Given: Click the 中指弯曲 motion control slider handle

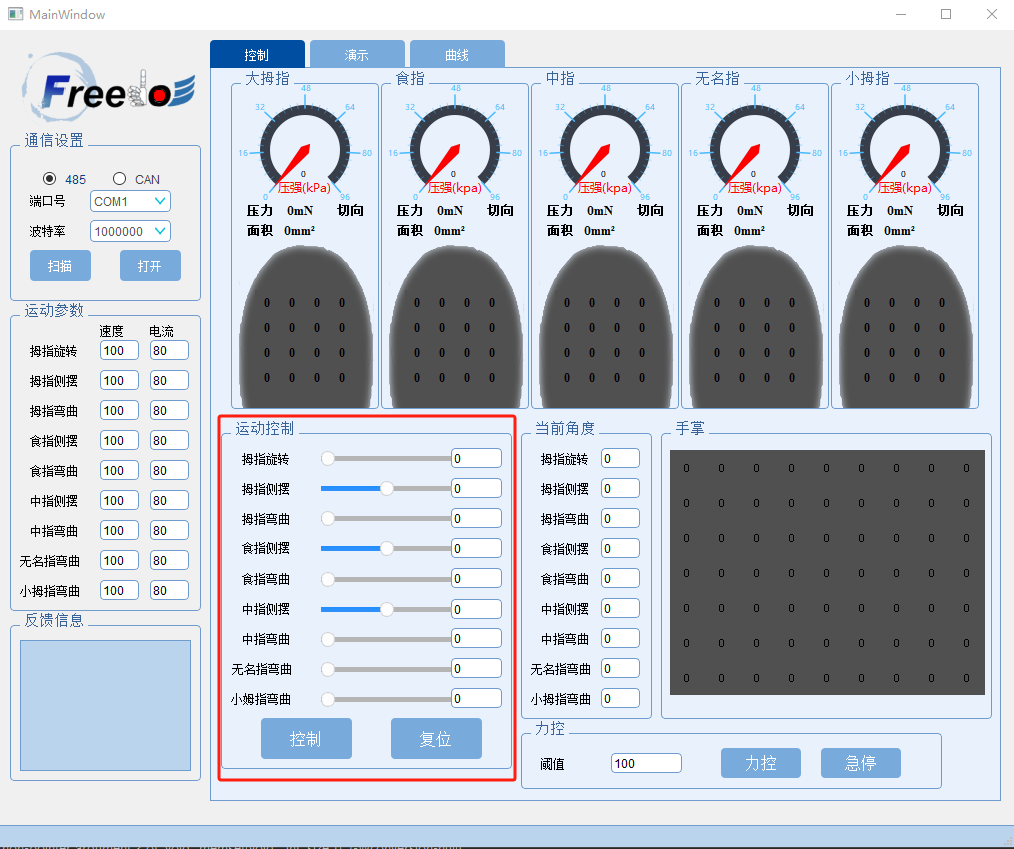Looking at the screenshot, I should click(328, 639).
